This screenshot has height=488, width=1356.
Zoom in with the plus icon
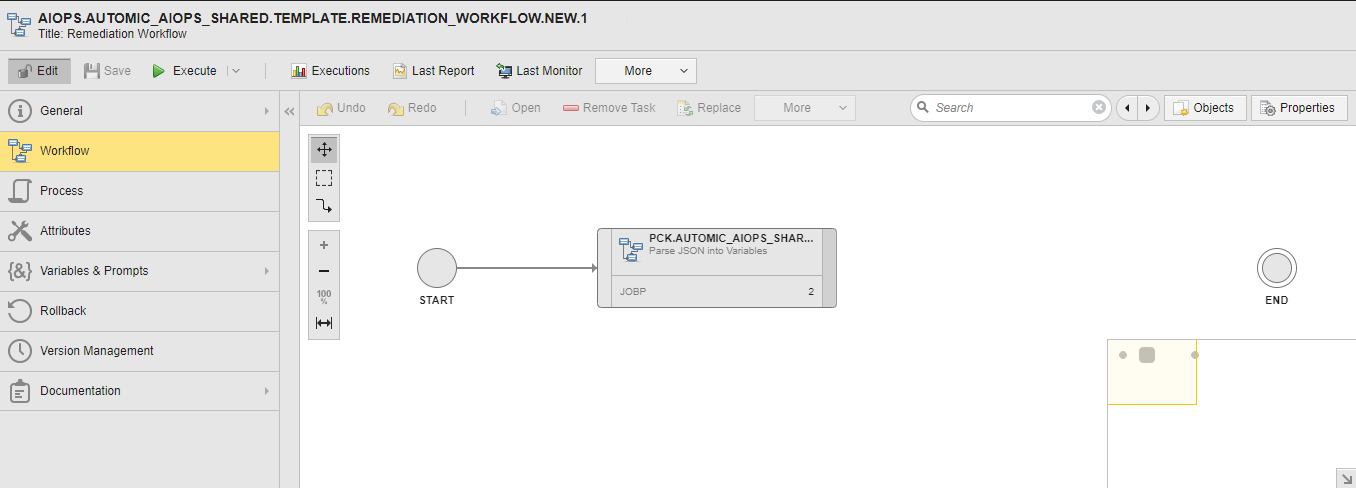pos(323,245)
